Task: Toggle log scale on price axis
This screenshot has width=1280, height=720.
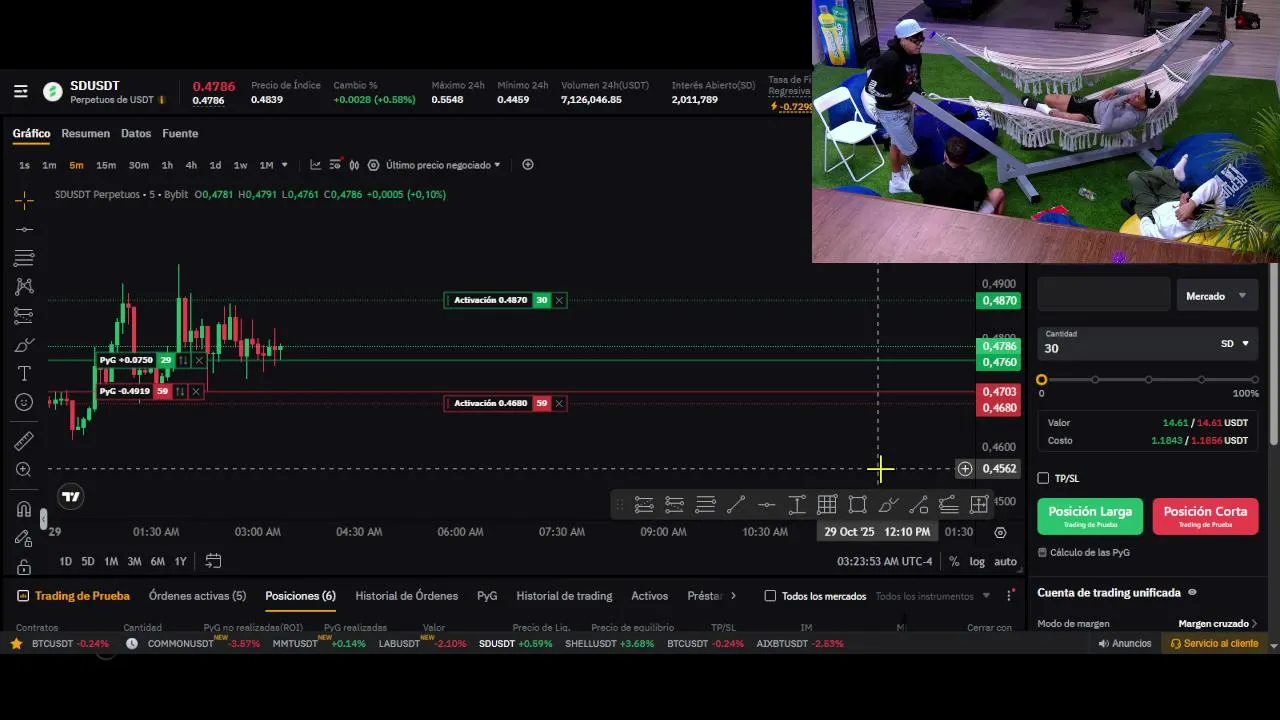Action: [x=977, y=562]
